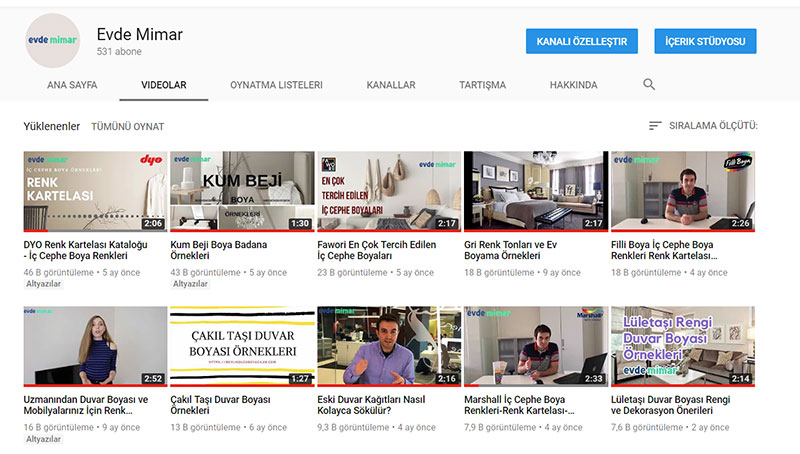Go to the Kanallar tab
Screen dimensions: 800x454
point(390,85)
